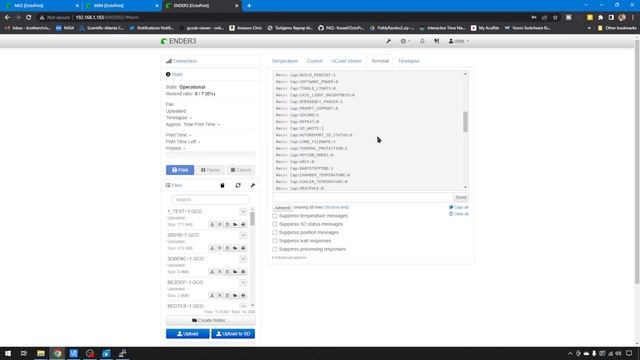
Task: Toggle the Autoscroll button
Action: [282, 208]
